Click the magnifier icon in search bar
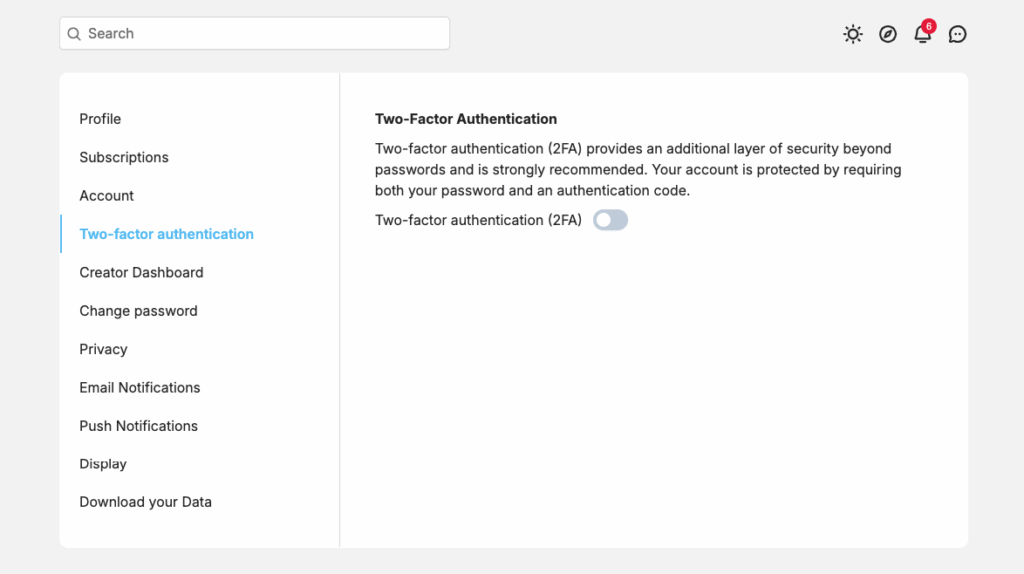The width and height of the screenshot is (1024, 574). tap(74, 34)
